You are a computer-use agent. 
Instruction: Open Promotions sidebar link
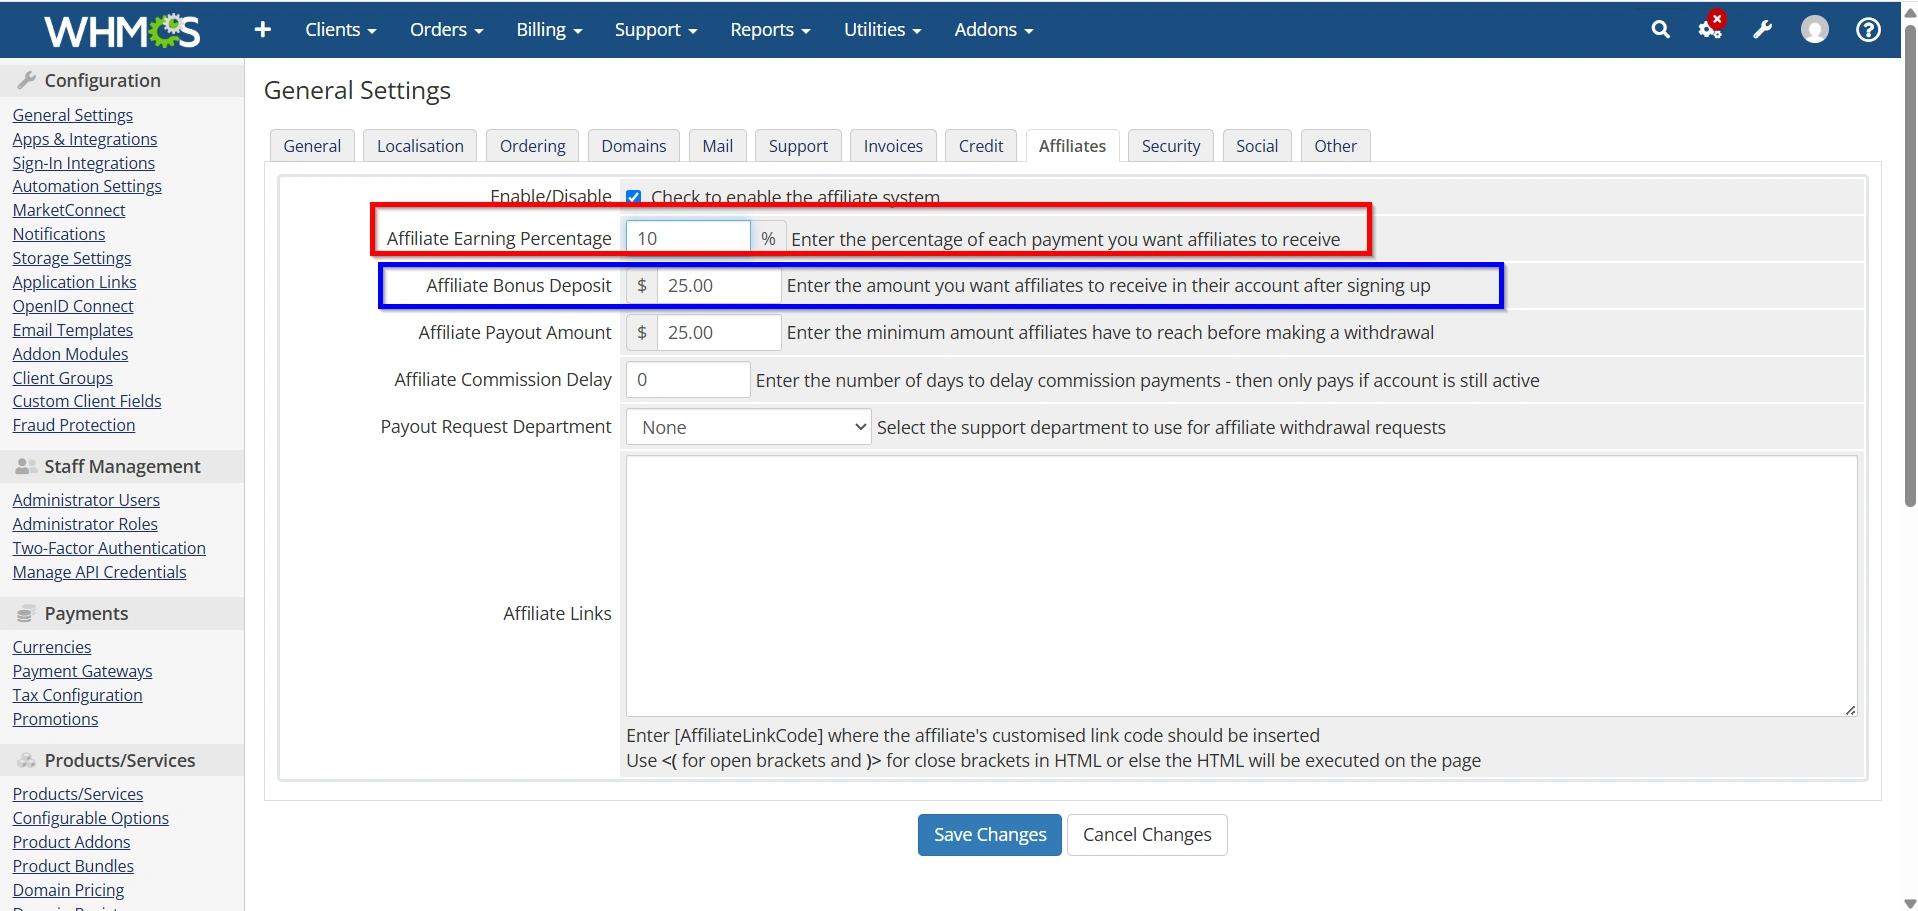click(x=56, y=719)
